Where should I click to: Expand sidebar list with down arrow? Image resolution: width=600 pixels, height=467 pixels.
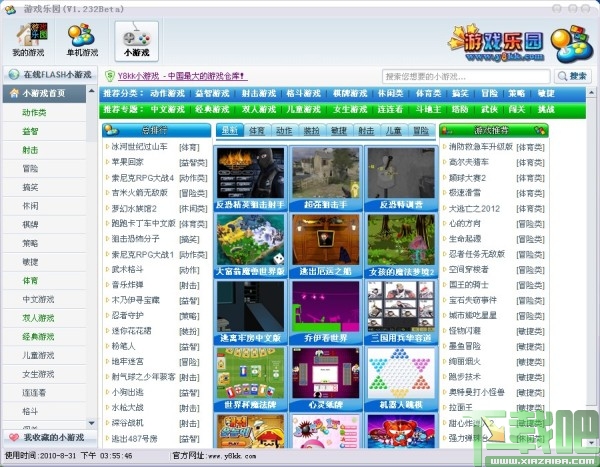[91, 423]
